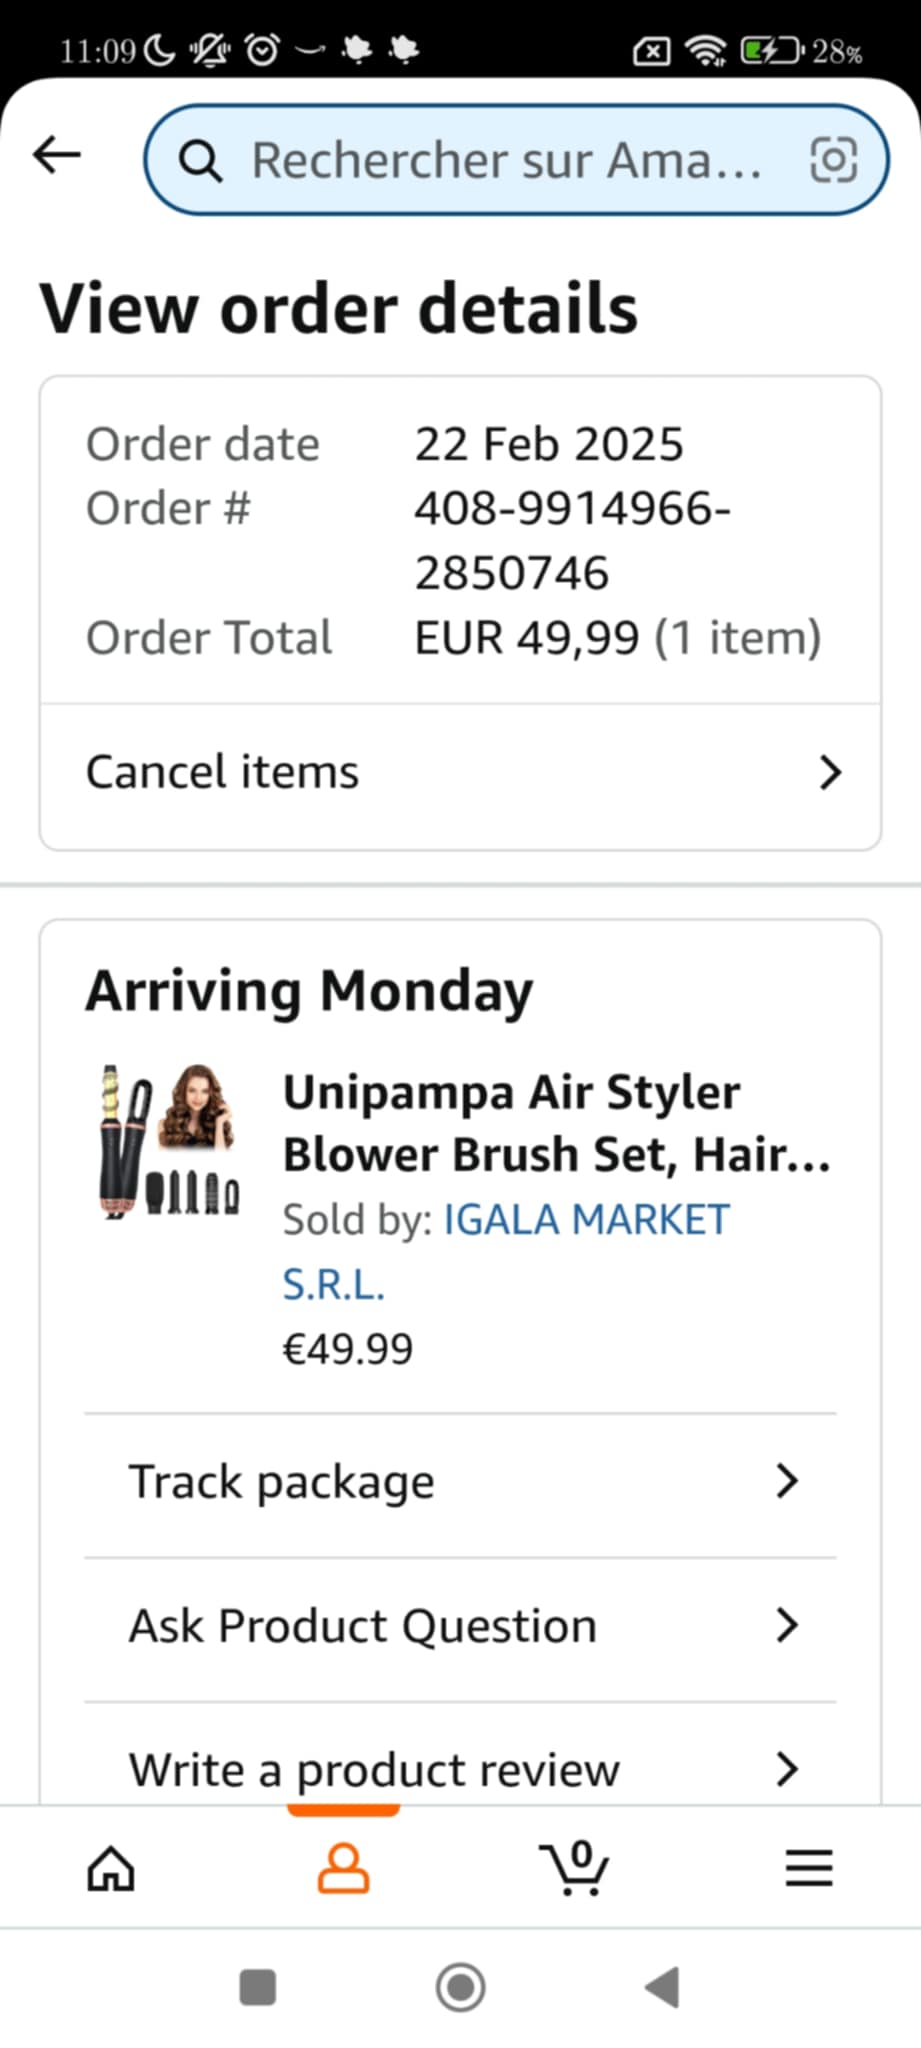Screen dimensions: 921x2048
Task: Open Track package chevron
Action: click(x=787, y=1481)
